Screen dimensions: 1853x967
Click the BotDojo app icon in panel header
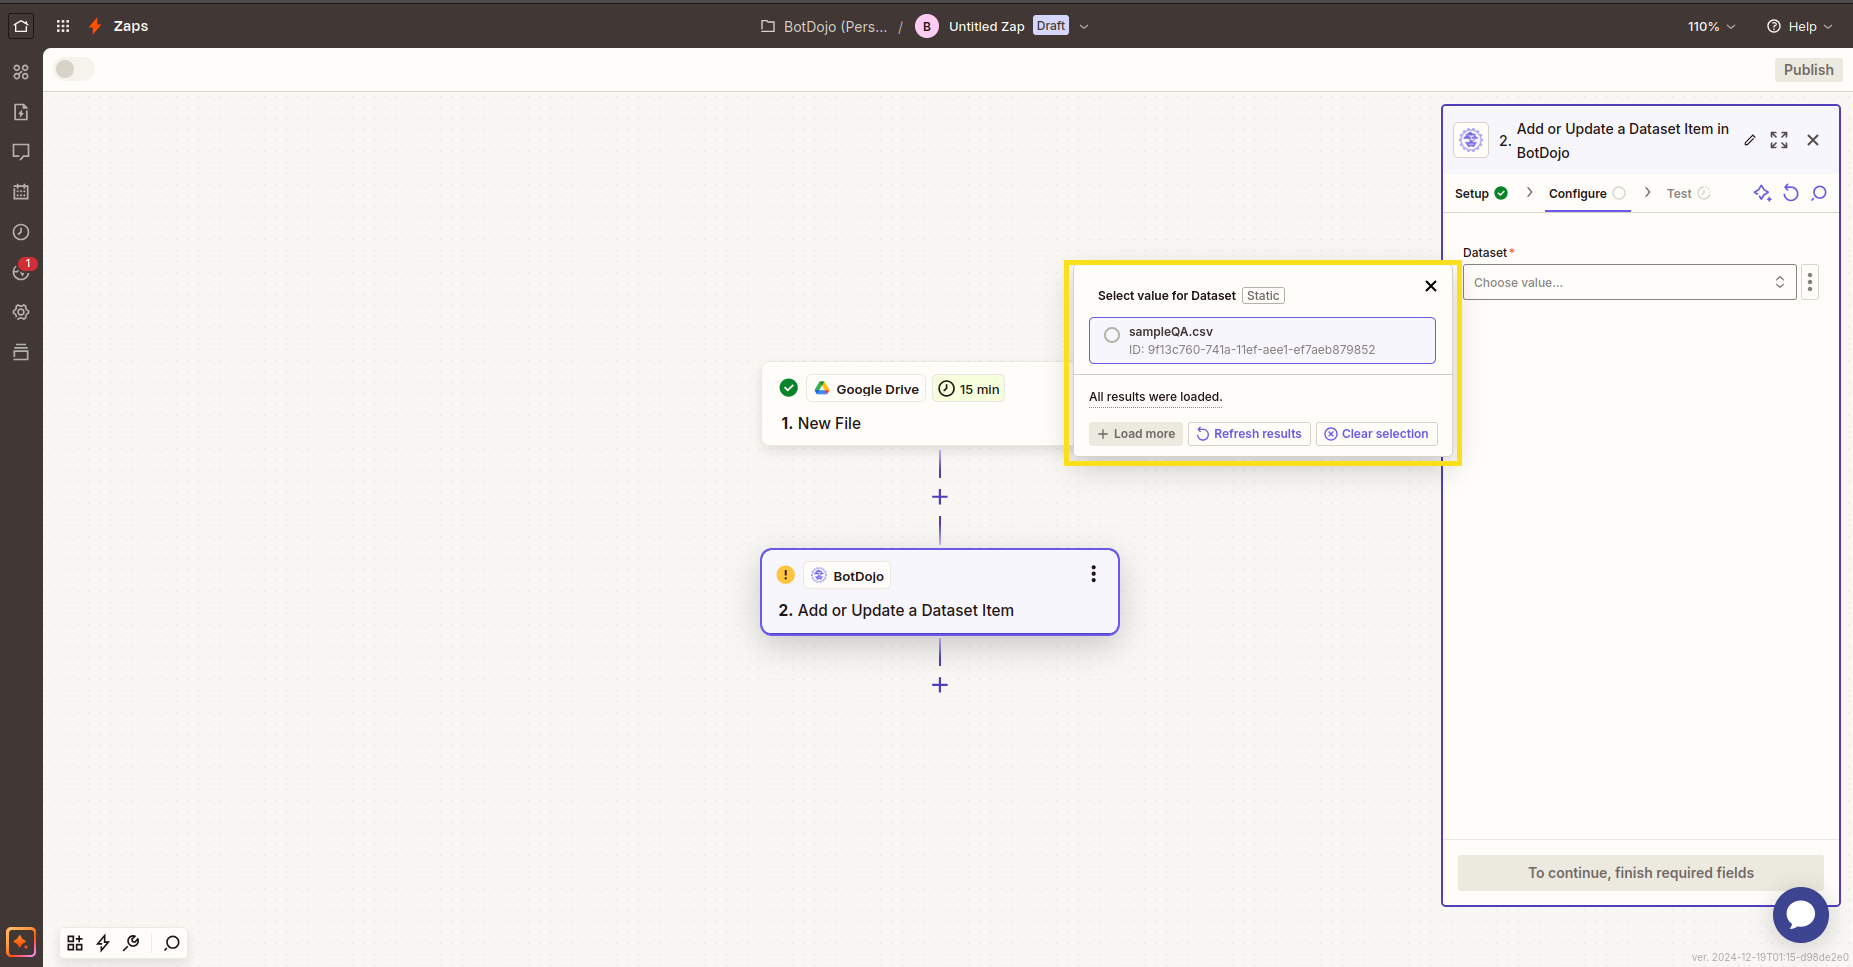[1471, 140]
